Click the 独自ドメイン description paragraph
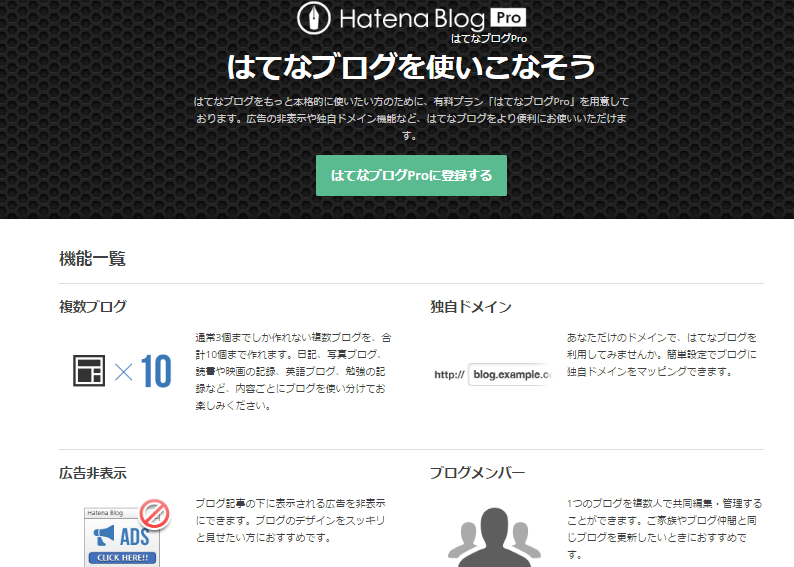Viewport: 794px width, 567px height. pyautogui.click(x=662, y=354)
